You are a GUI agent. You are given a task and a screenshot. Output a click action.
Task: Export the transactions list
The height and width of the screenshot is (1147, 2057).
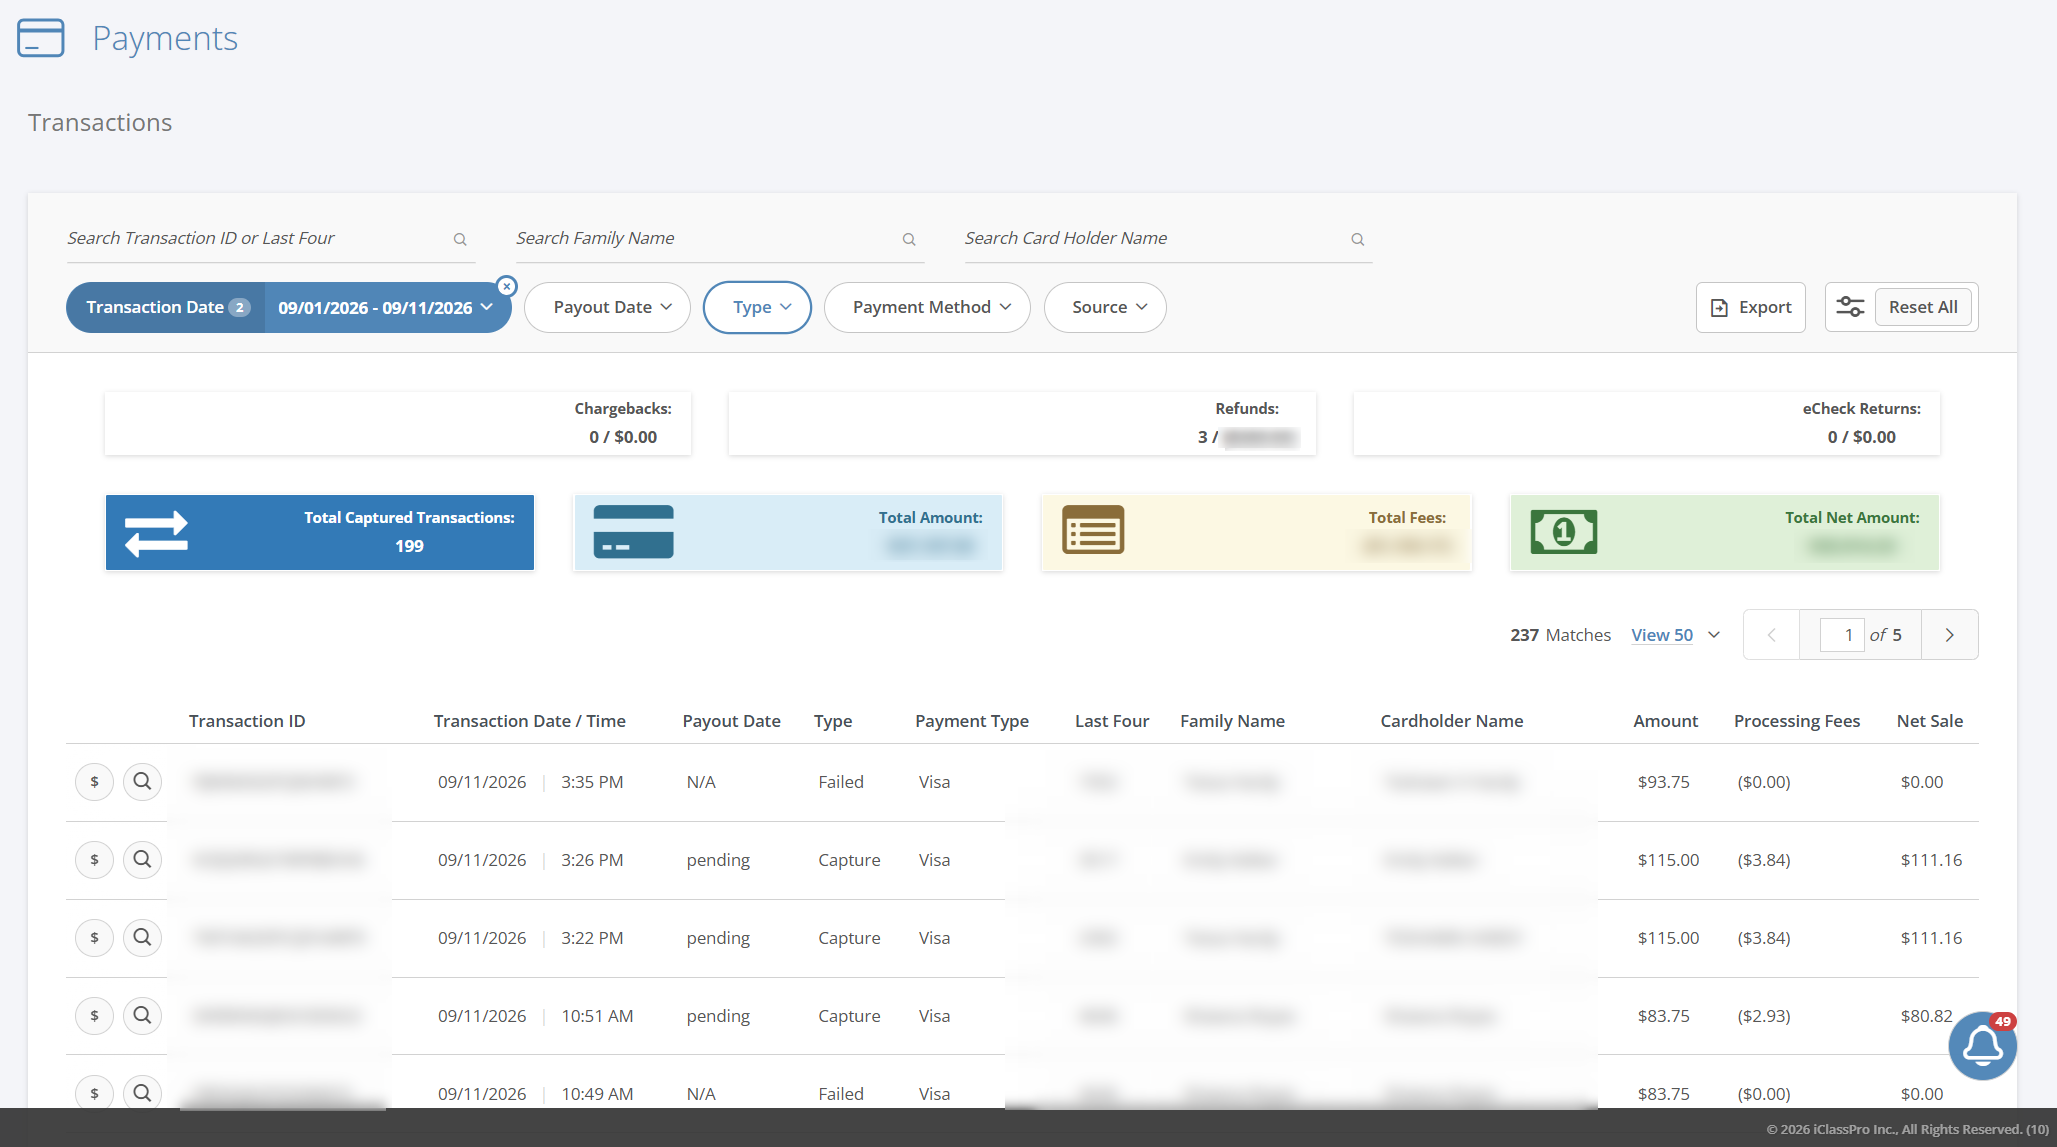click(1751, 307)
